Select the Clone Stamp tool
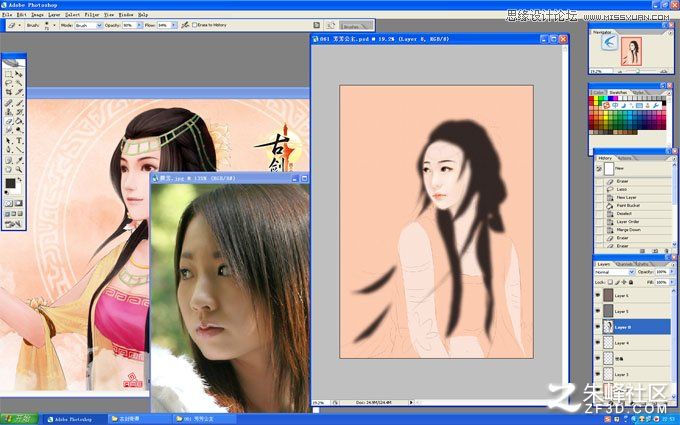 9,112
